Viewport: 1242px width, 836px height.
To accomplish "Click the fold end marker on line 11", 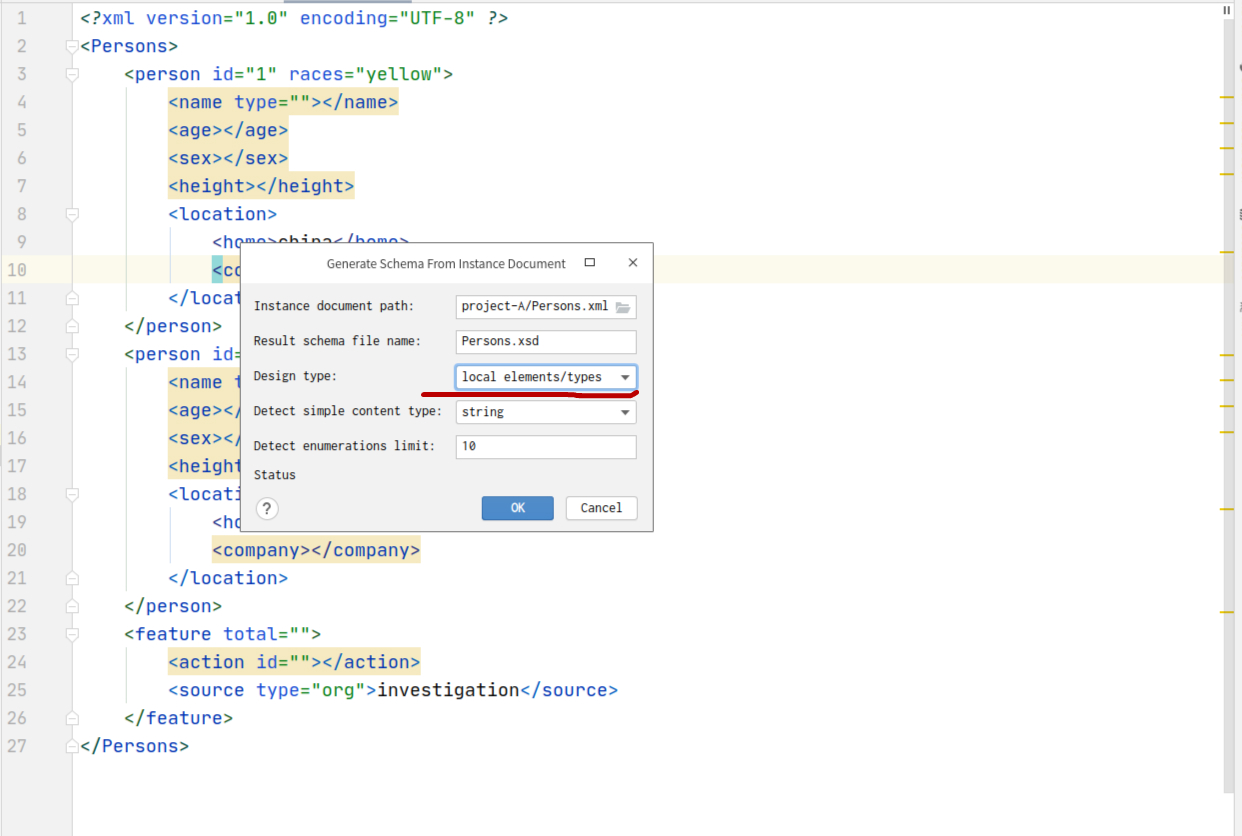I will tap(72, 298).
